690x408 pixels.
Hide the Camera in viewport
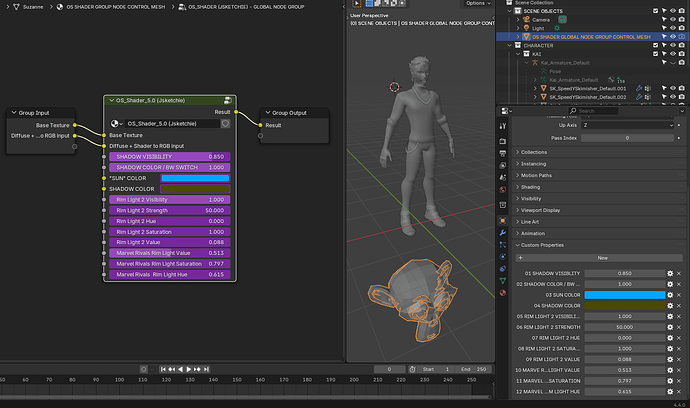point(673,19)
